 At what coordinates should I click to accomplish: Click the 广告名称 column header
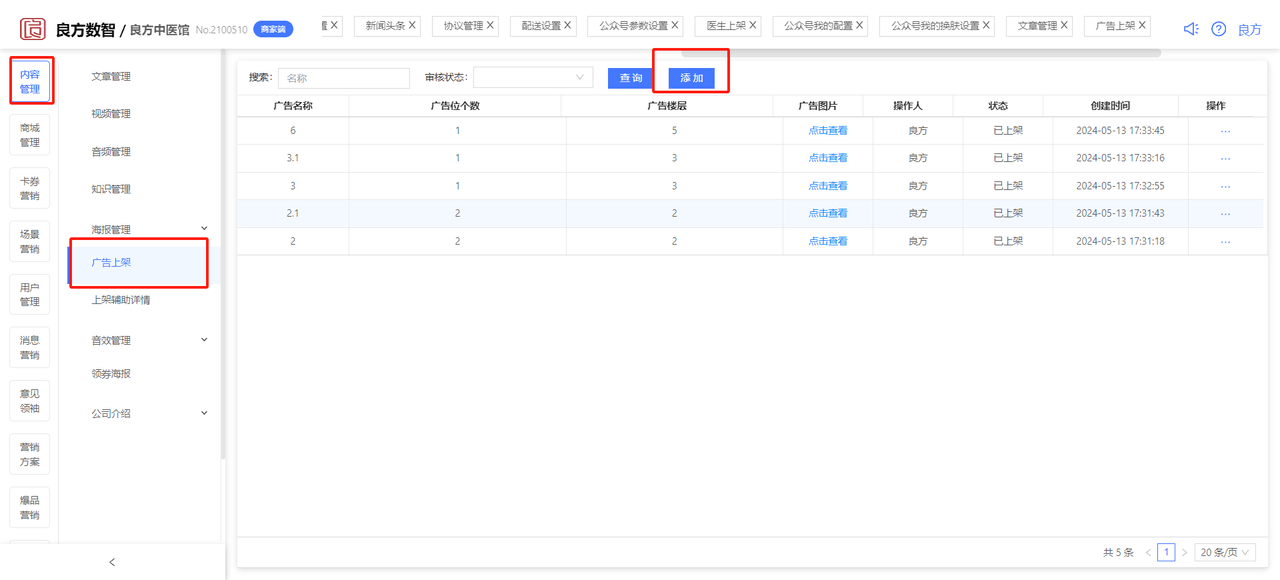coord(293,106)
